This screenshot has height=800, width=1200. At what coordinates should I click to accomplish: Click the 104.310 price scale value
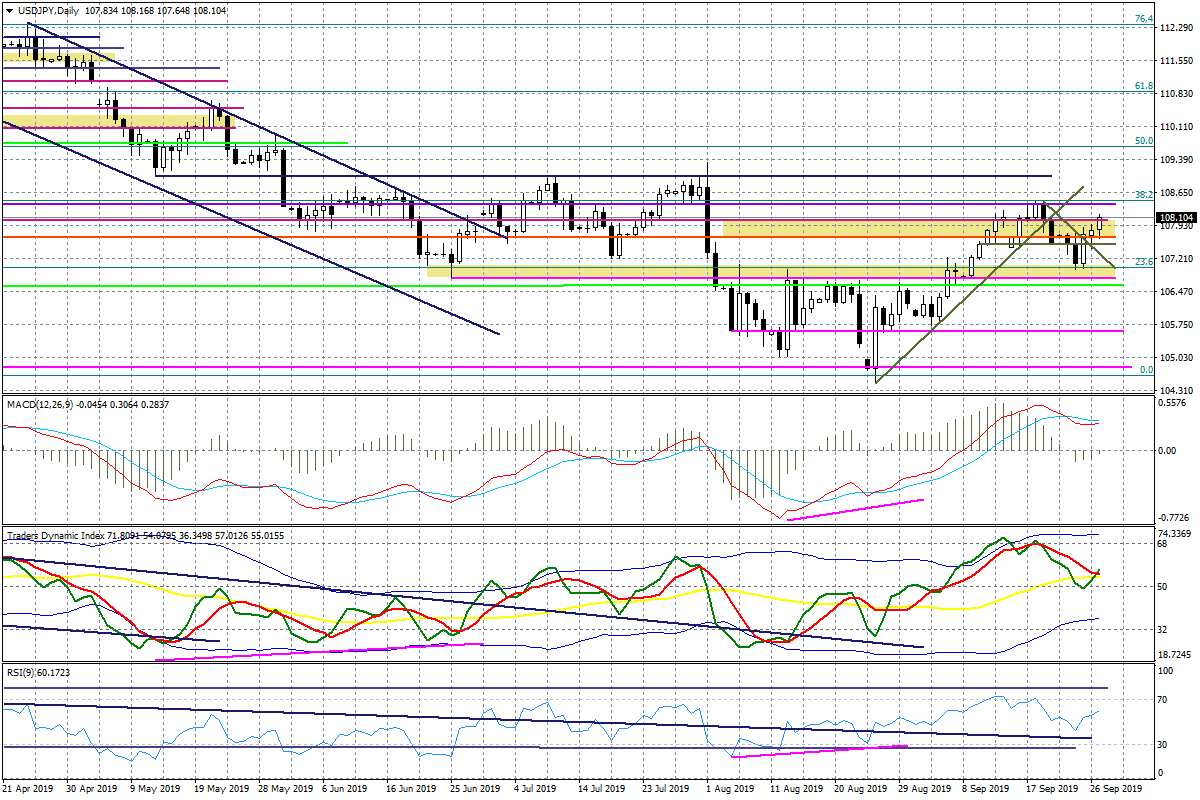tap(1173, 390)
